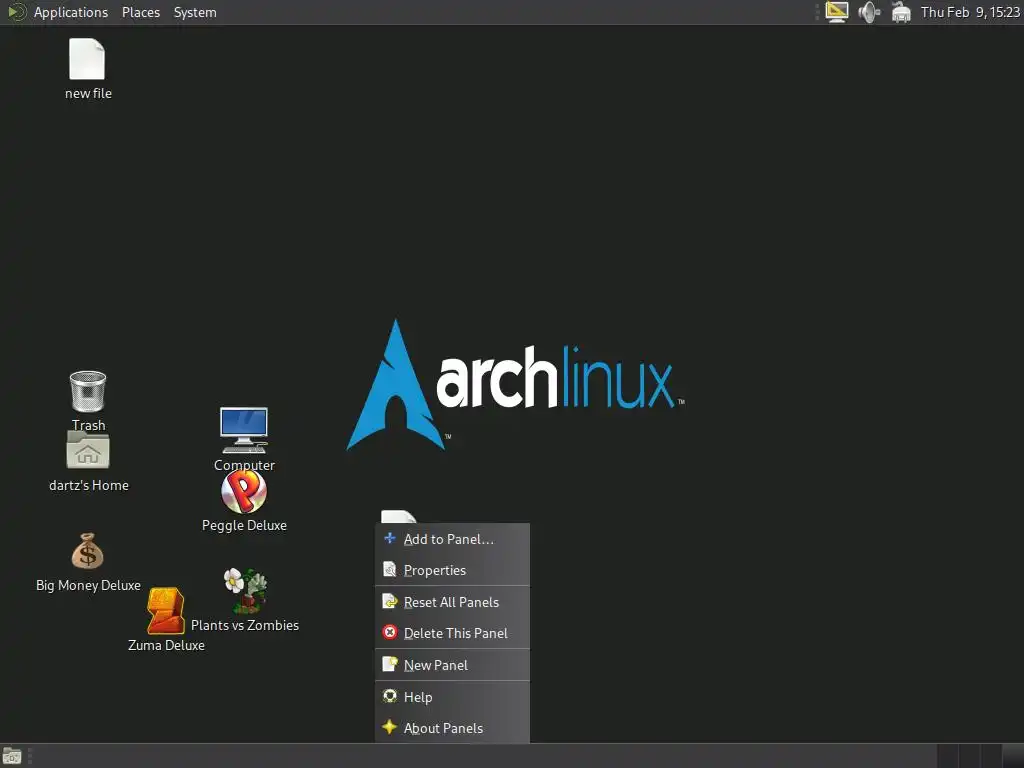The width and height of the screenshot is (1024, 768).
Task: Open the Applications menu
Action: coord(71,12)
